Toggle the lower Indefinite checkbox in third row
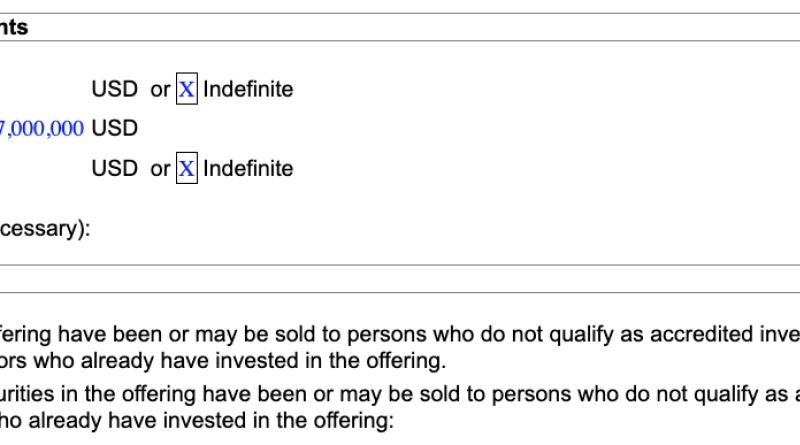This screenshot has height=445, width=800. click(187, 168)
